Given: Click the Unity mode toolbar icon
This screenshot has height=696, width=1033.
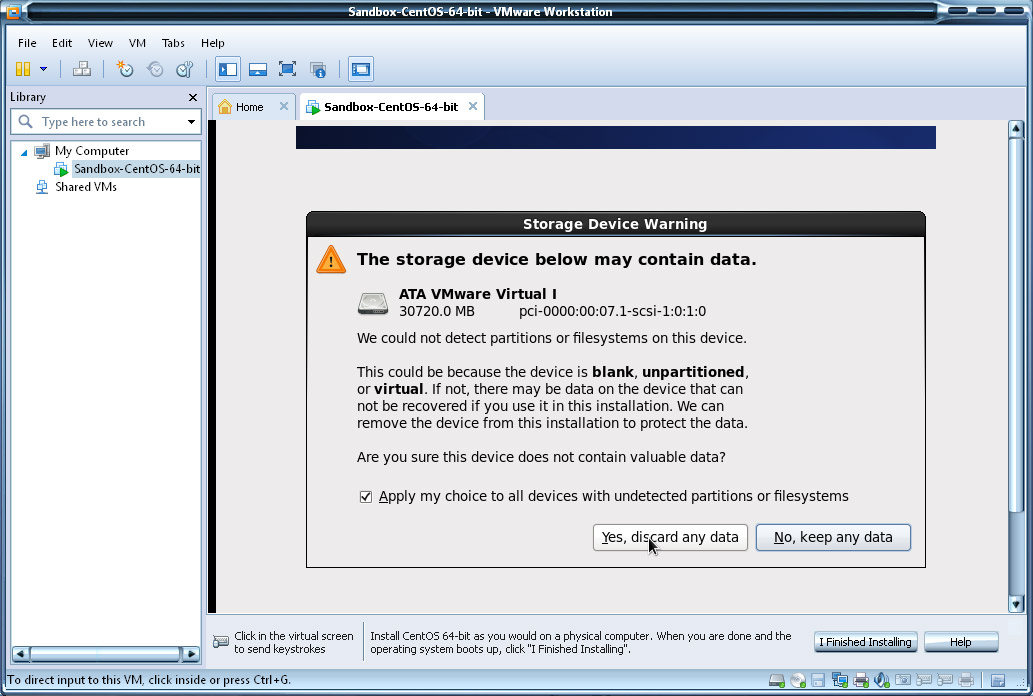Looking at the screenshot, I should (x=318, y=69).
